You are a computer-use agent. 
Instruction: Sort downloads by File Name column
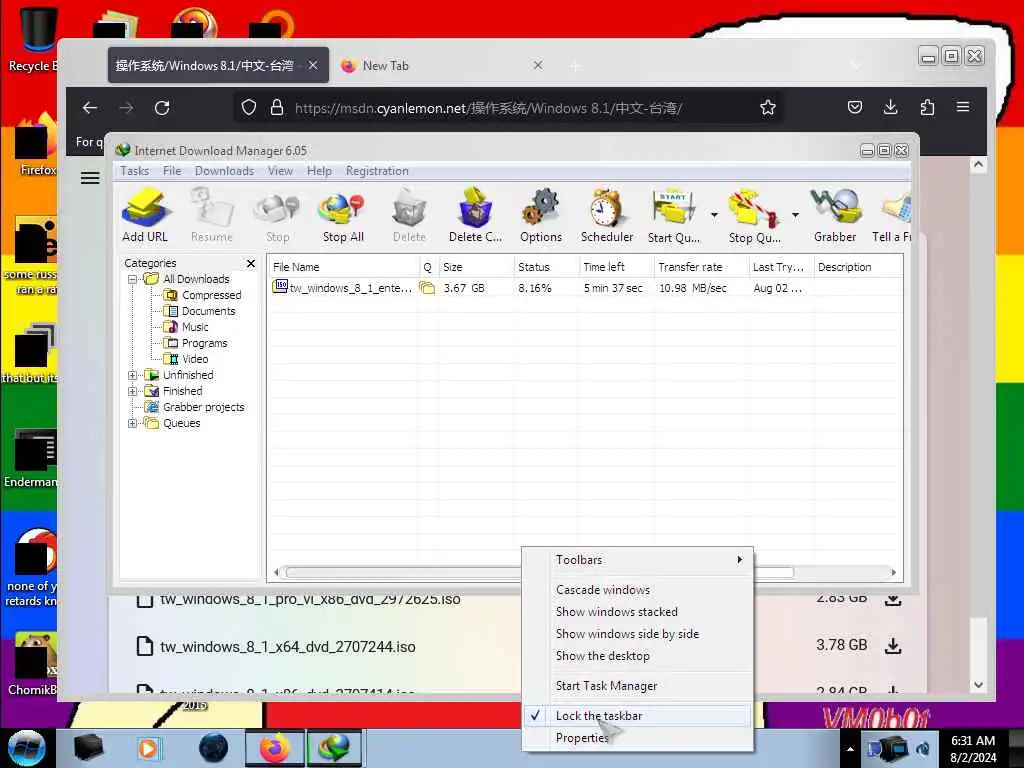(x=344, y=267)
